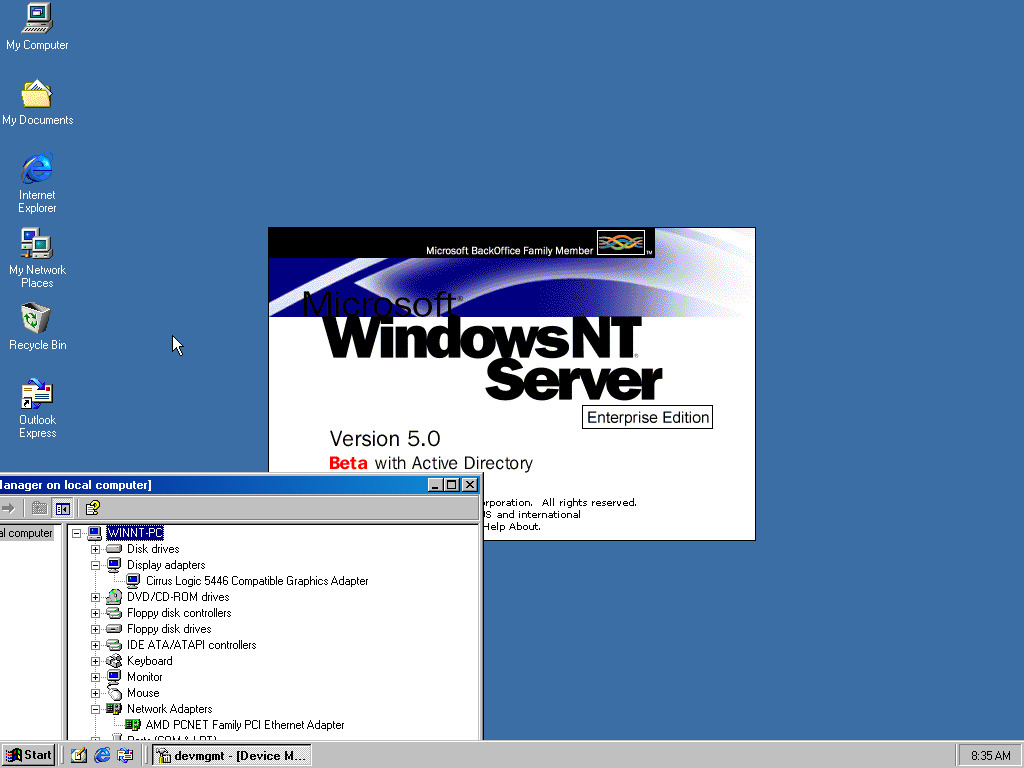Click the Mouse category icon
This screenshot has width=1024, height=768.
coord(114,693)
